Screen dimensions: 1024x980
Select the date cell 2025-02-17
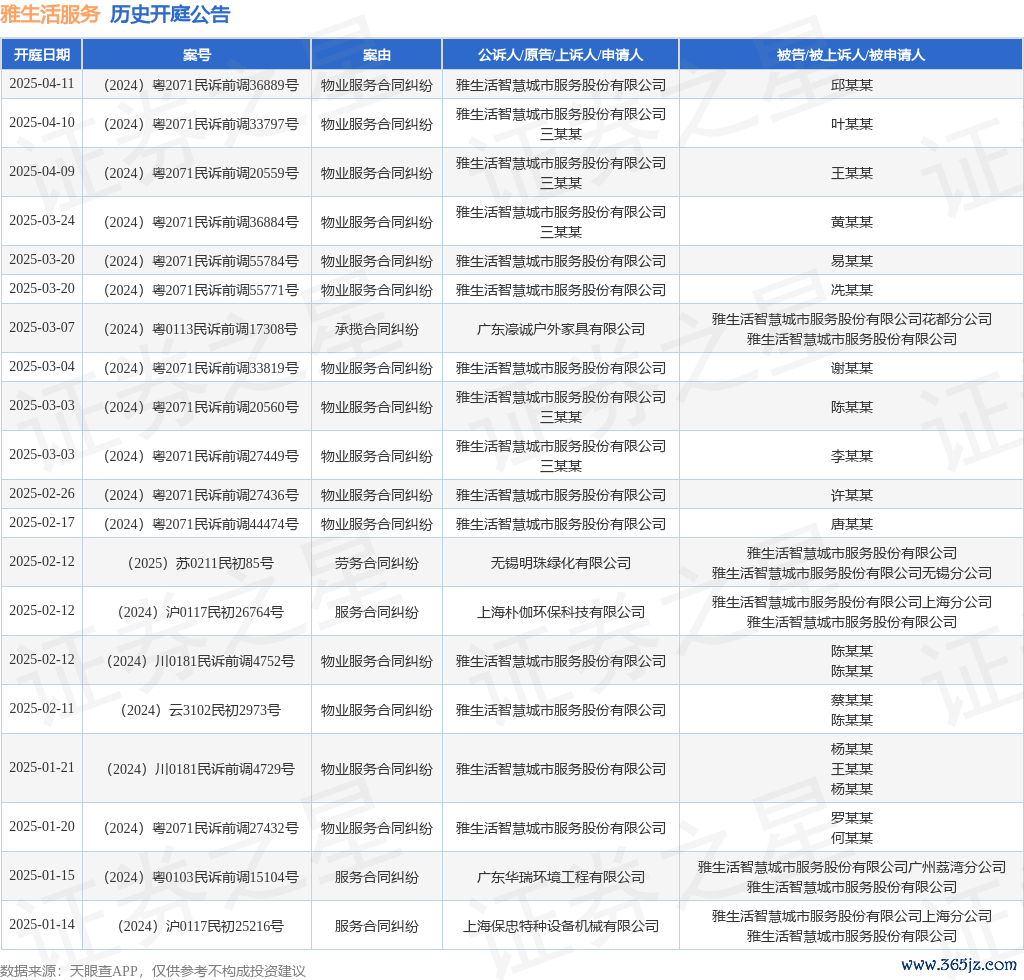(x=42, y=523)
